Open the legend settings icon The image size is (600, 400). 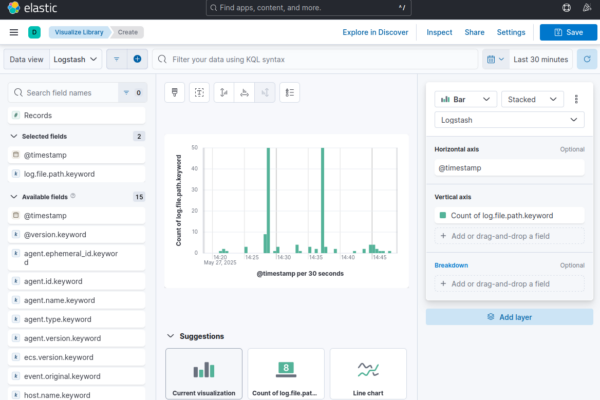click(x=290, y=92)
